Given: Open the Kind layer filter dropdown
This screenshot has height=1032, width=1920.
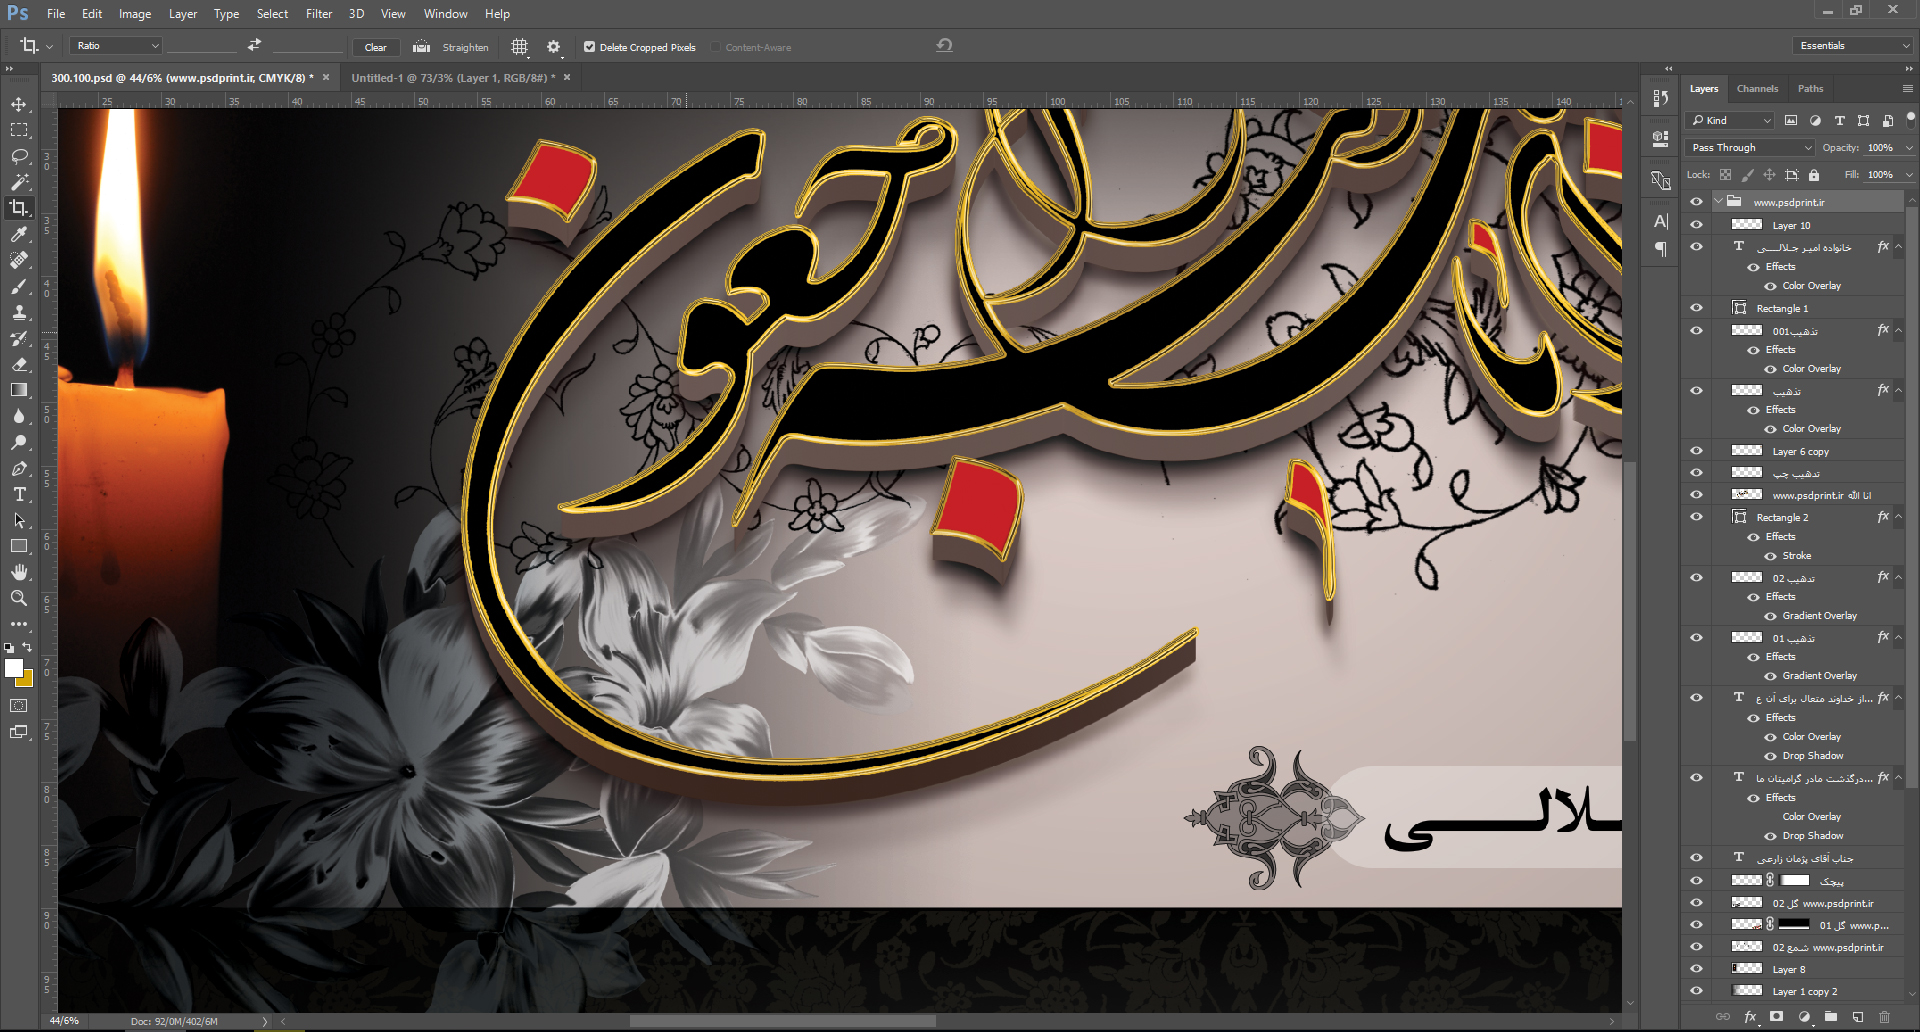Looking at the screenshot, I should pos(1731,120).
